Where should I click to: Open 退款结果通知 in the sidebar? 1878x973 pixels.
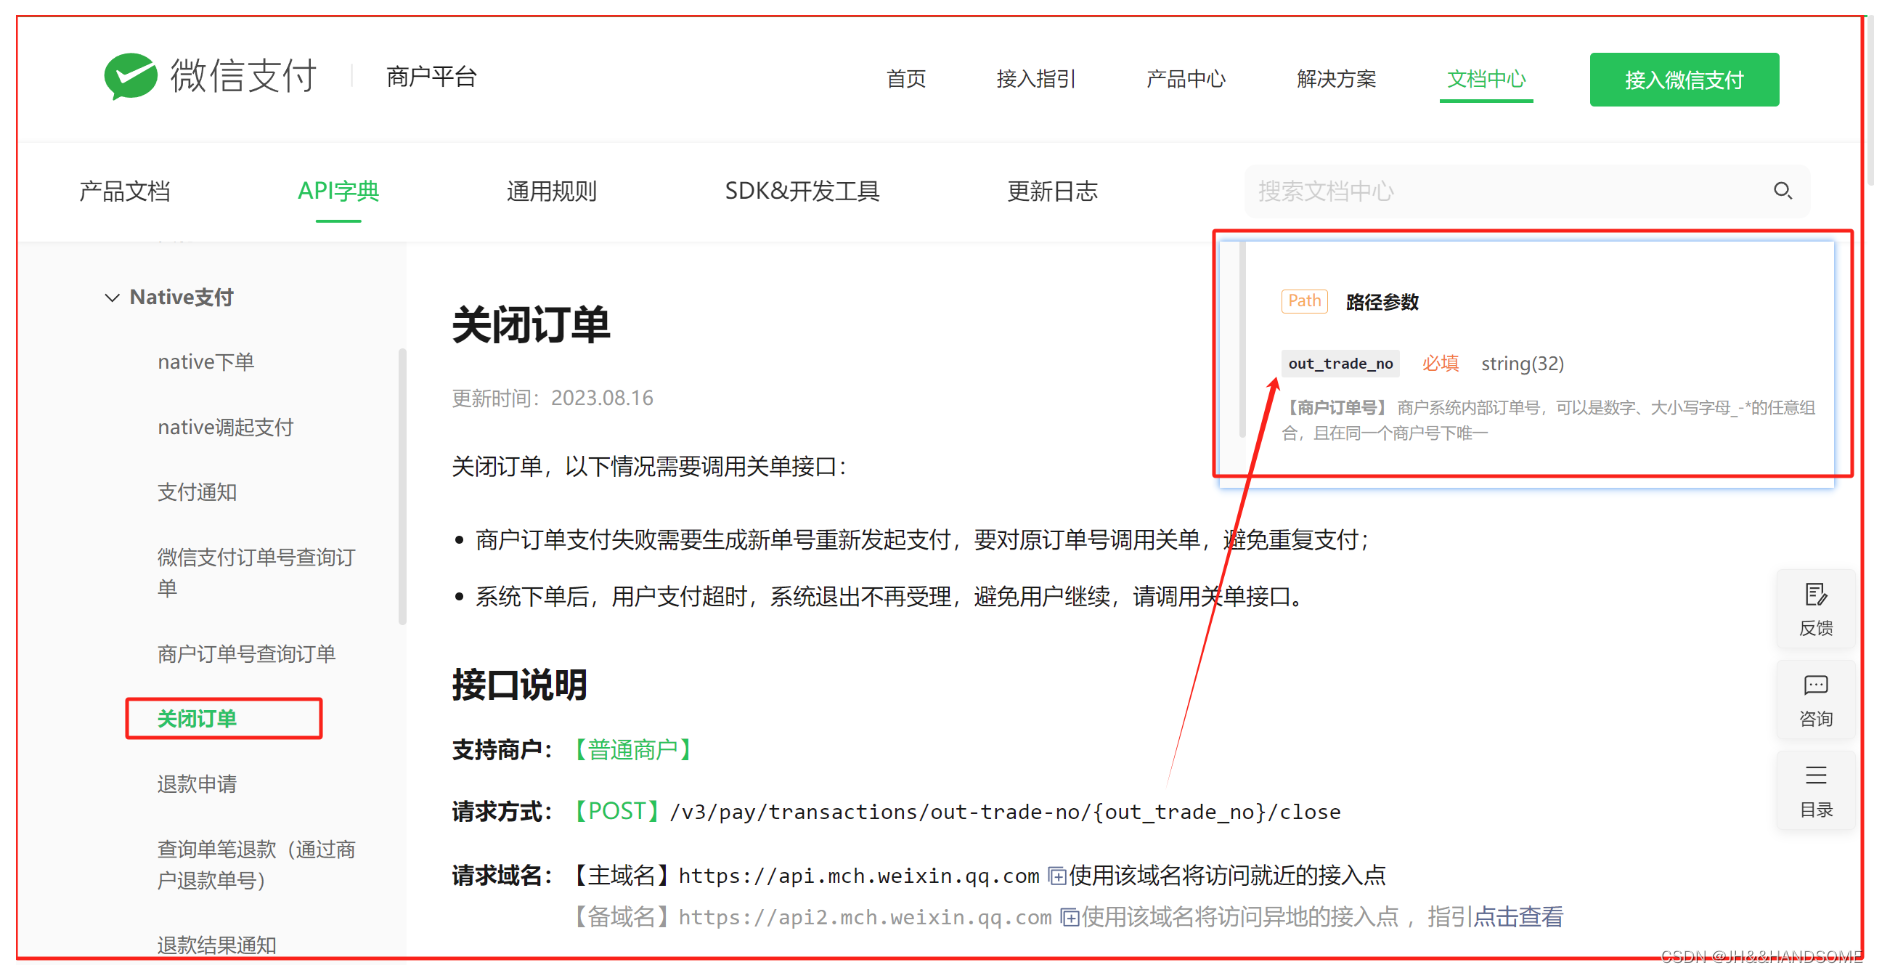pyautogui.click(x=216, y=944)
